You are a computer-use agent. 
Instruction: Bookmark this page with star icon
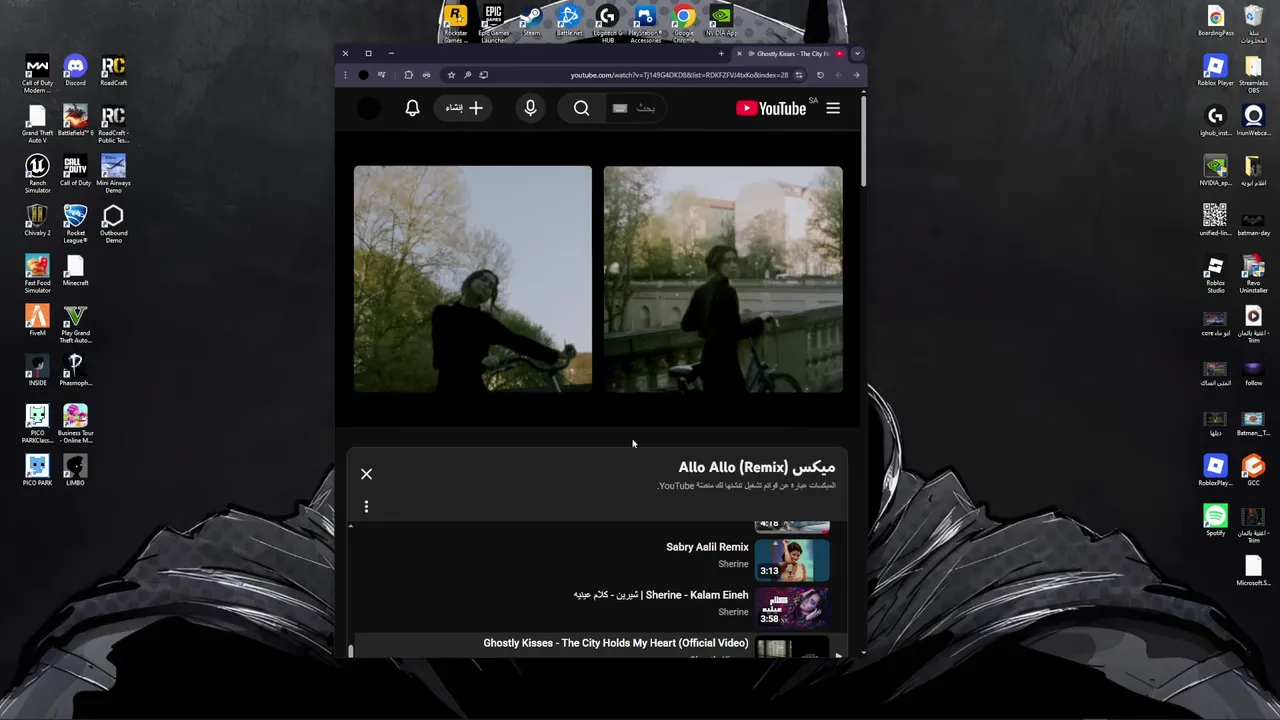click(x=451, y=75)
